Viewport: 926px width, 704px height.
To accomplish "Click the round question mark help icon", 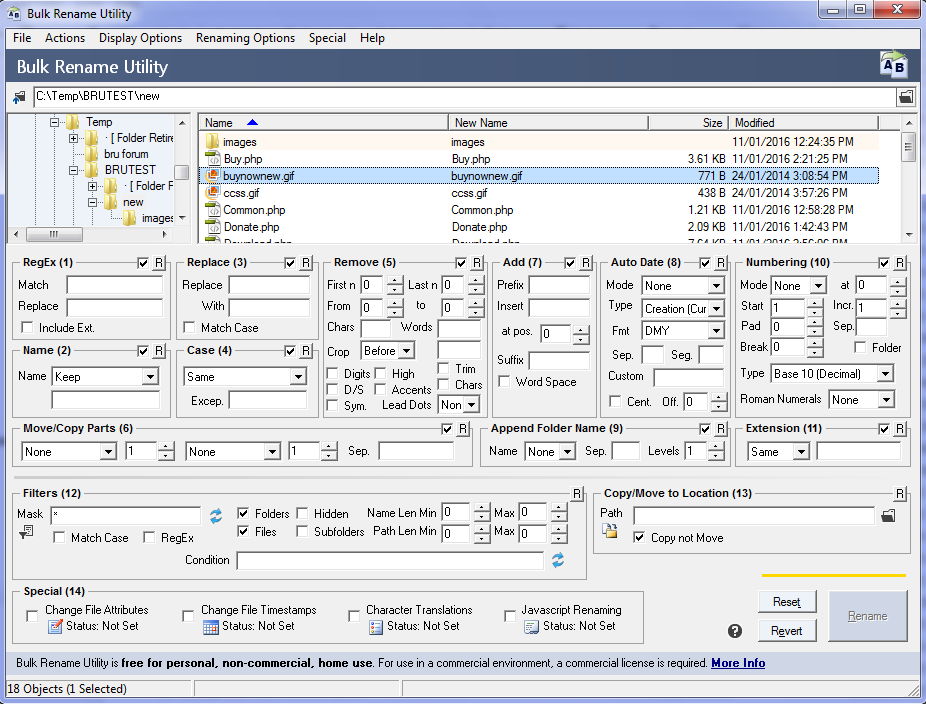I will pos(735,631).
